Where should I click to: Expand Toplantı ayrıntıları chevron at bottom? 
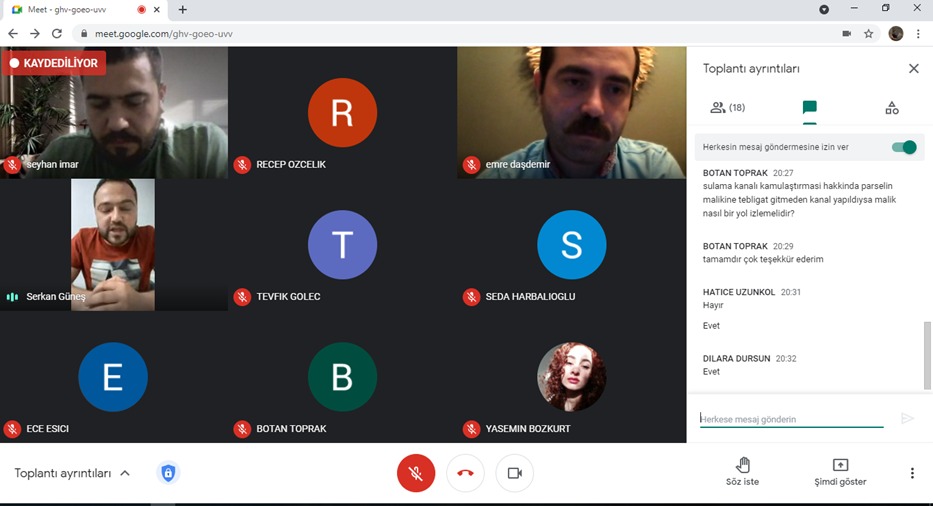(x=125, y=473)
